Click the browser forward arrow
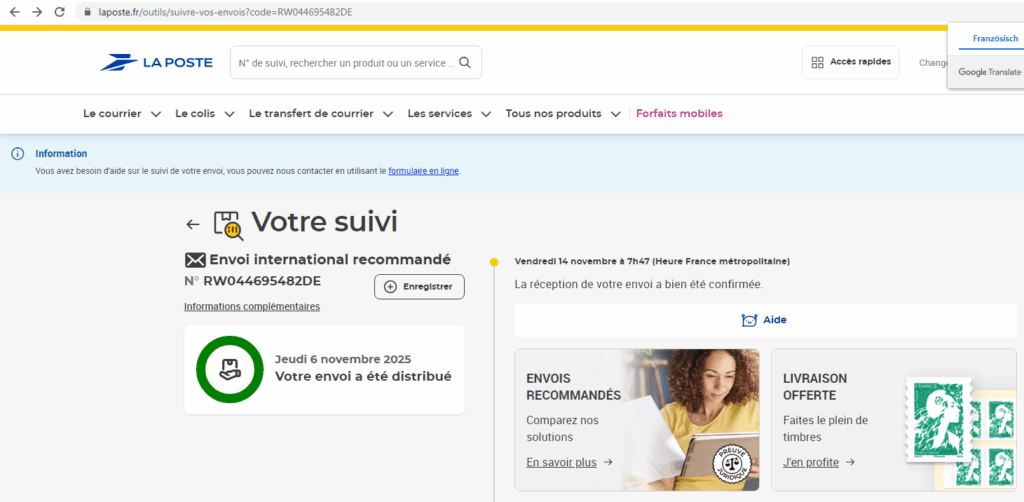Image resolution: width=1024 pixels, height=502 pixels. click(37, 12)
